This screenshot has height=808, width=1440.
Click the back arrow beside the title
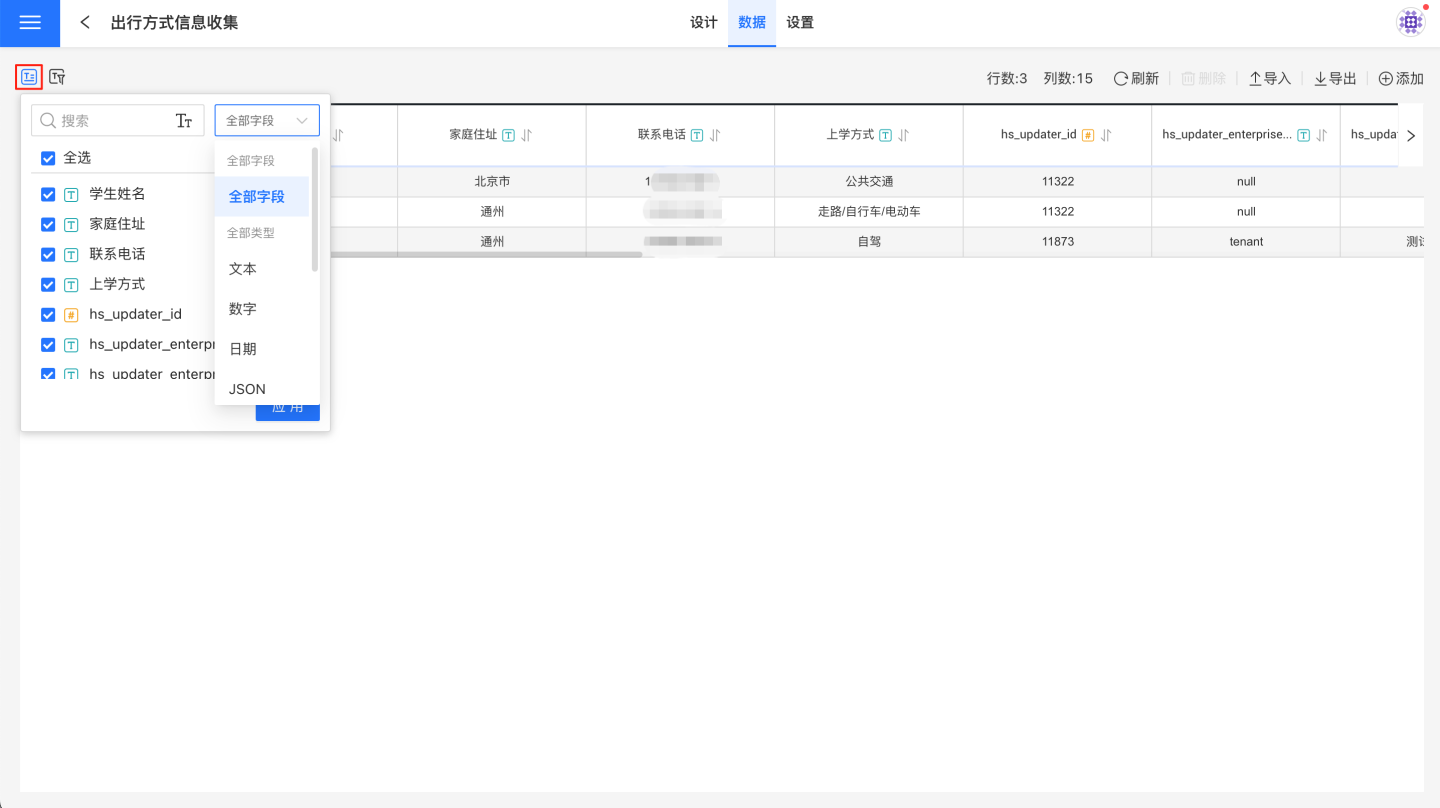[x=85, y=23]
